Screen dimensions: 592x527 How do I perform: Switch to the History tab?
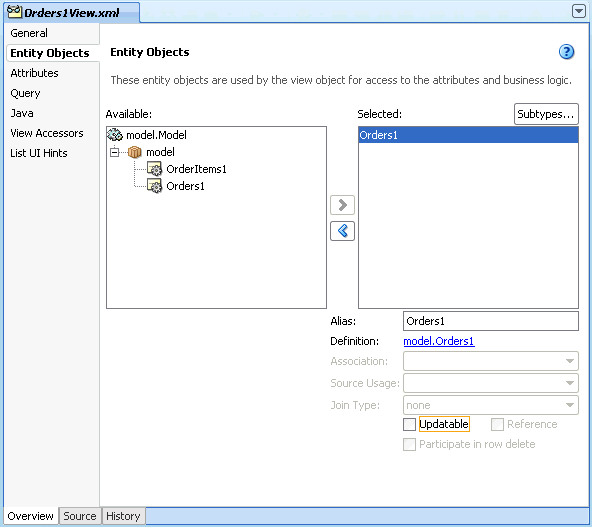[x=123, y=516]
